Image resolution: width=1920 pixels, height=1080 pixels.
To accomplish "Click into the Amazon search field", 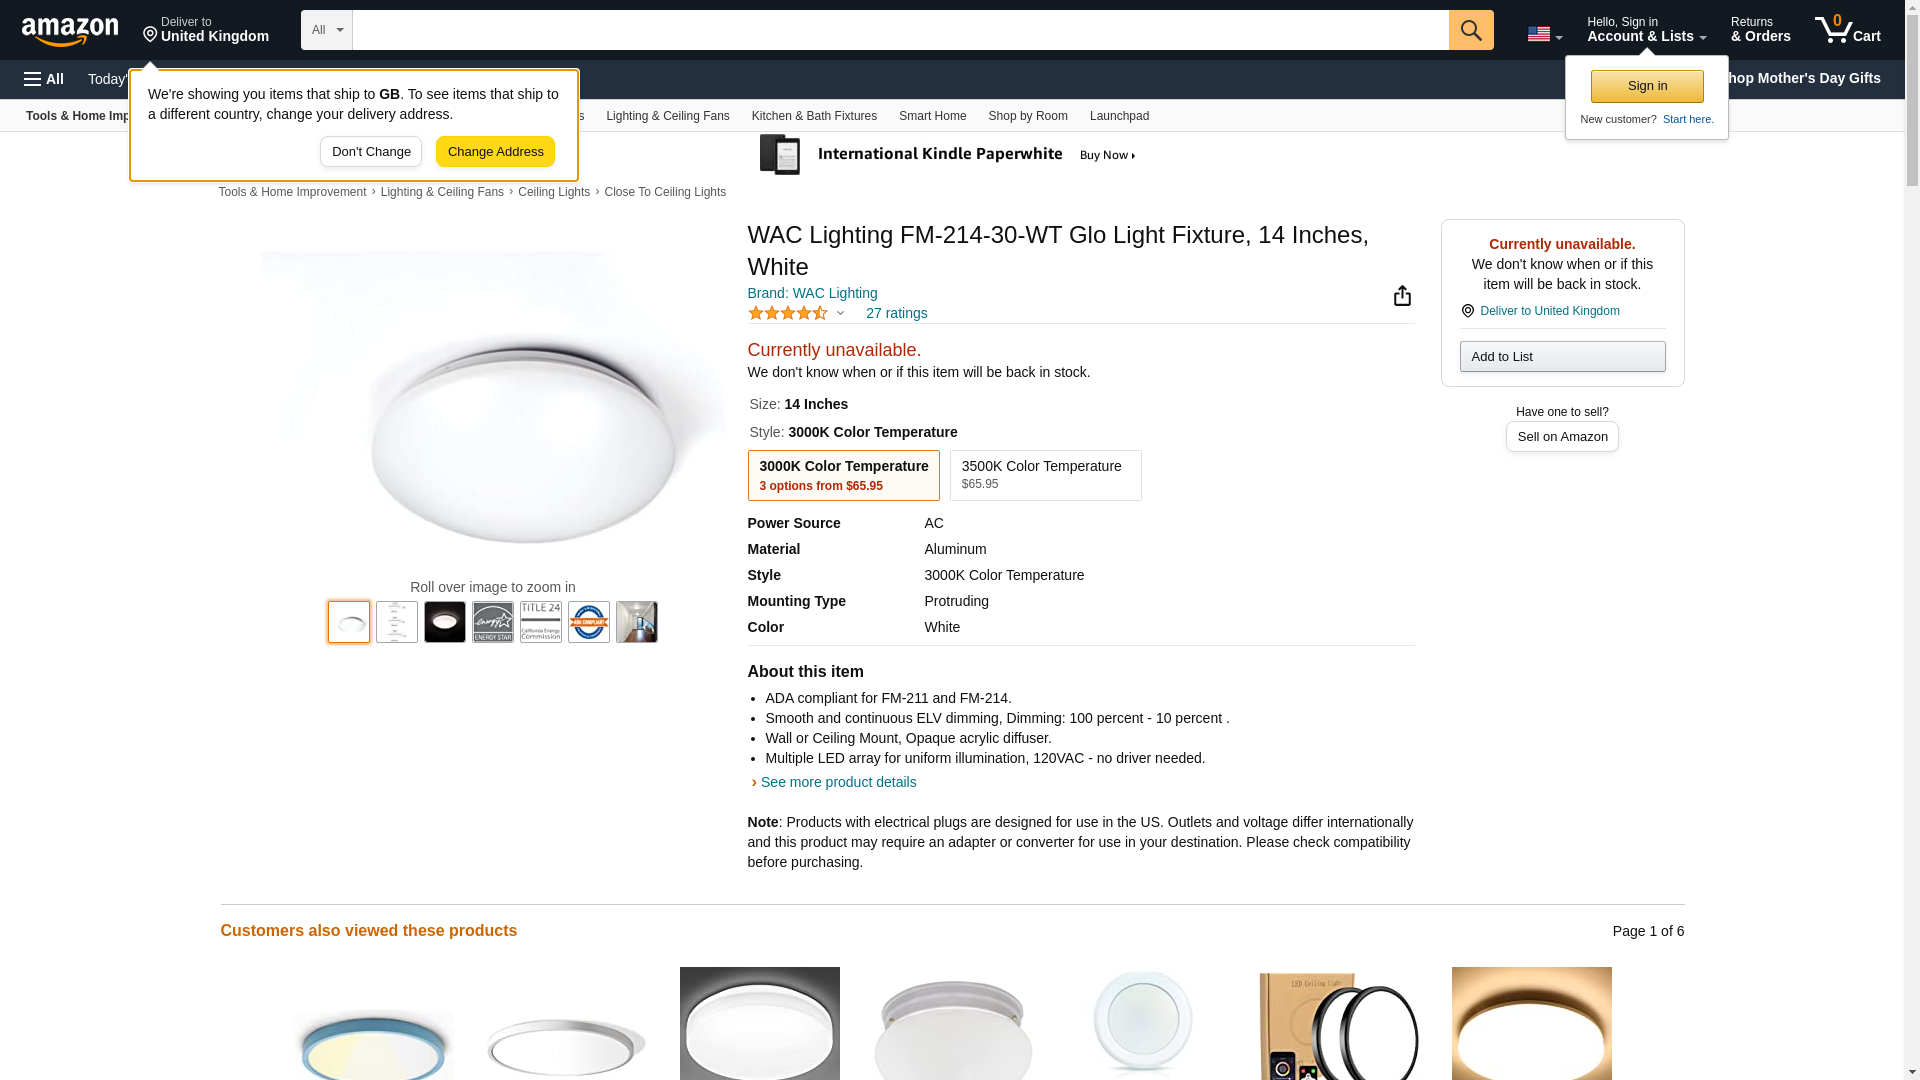I will click(900, 30).
